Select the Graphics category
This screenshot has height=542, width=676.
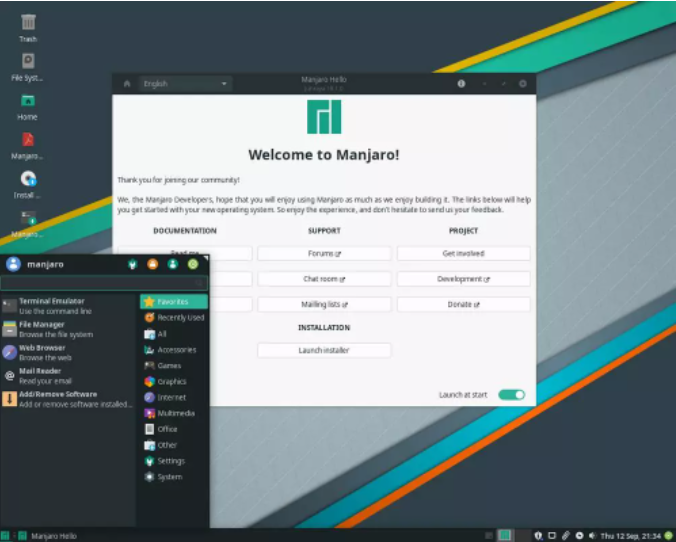pos(174,382)
